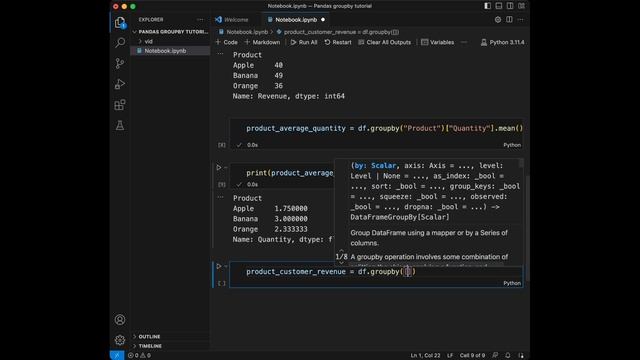Image resolution: width=640 pixels, height=360 pixels.
Task: Click the split editor icon in editor title
Action: (509, 20)
